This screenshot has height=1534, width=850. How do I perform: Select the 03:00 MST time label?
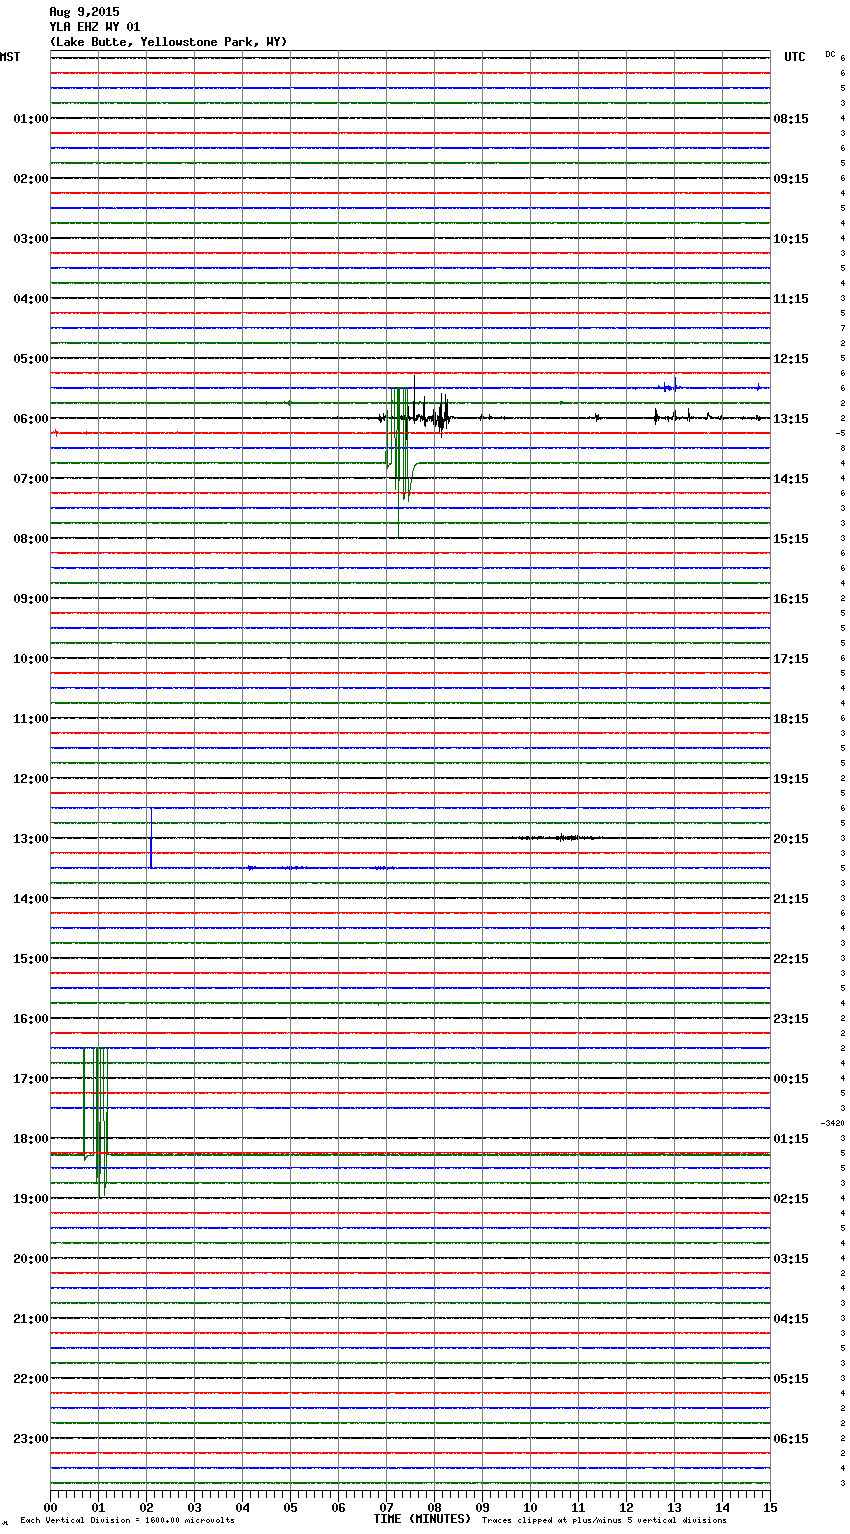click(31, 239)
